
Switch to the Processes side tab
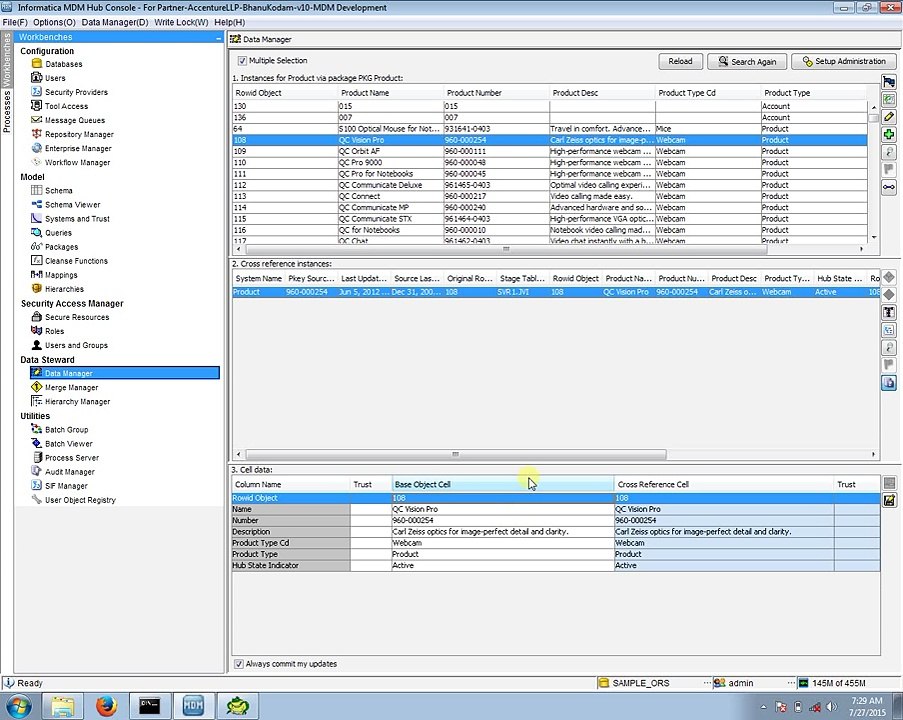click(x=7, y=112)
